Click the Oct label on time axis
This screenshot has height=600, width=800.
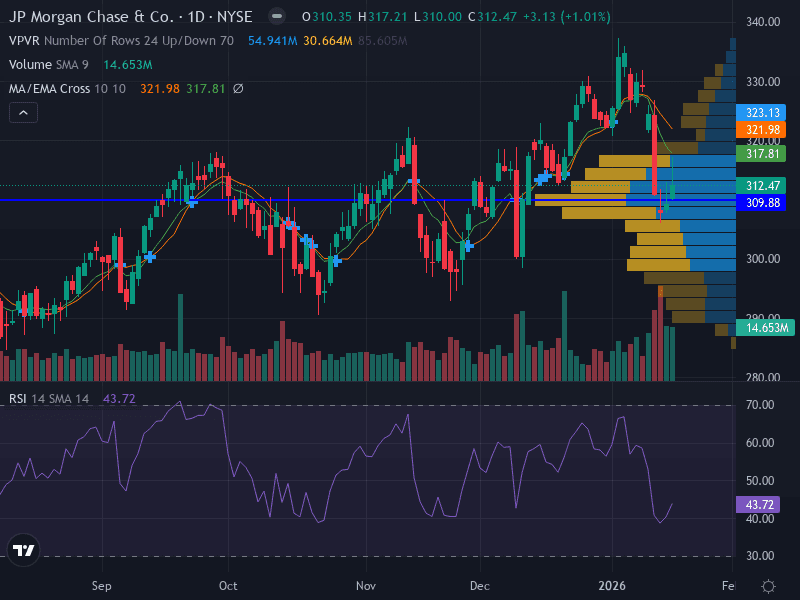point(228,586)
